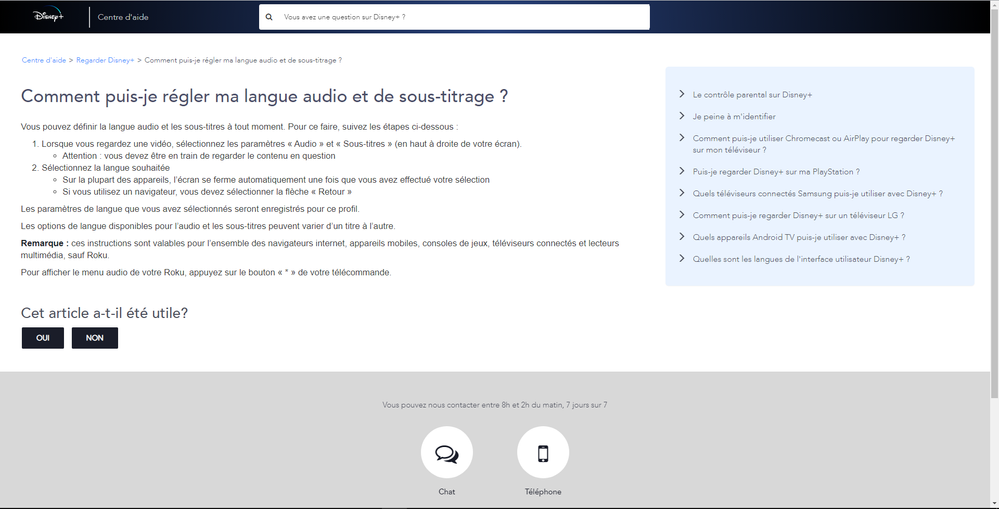Open téléviseur LG article link
The width and height of the screenshot is (999, 509).
click(x=798, y=215)
